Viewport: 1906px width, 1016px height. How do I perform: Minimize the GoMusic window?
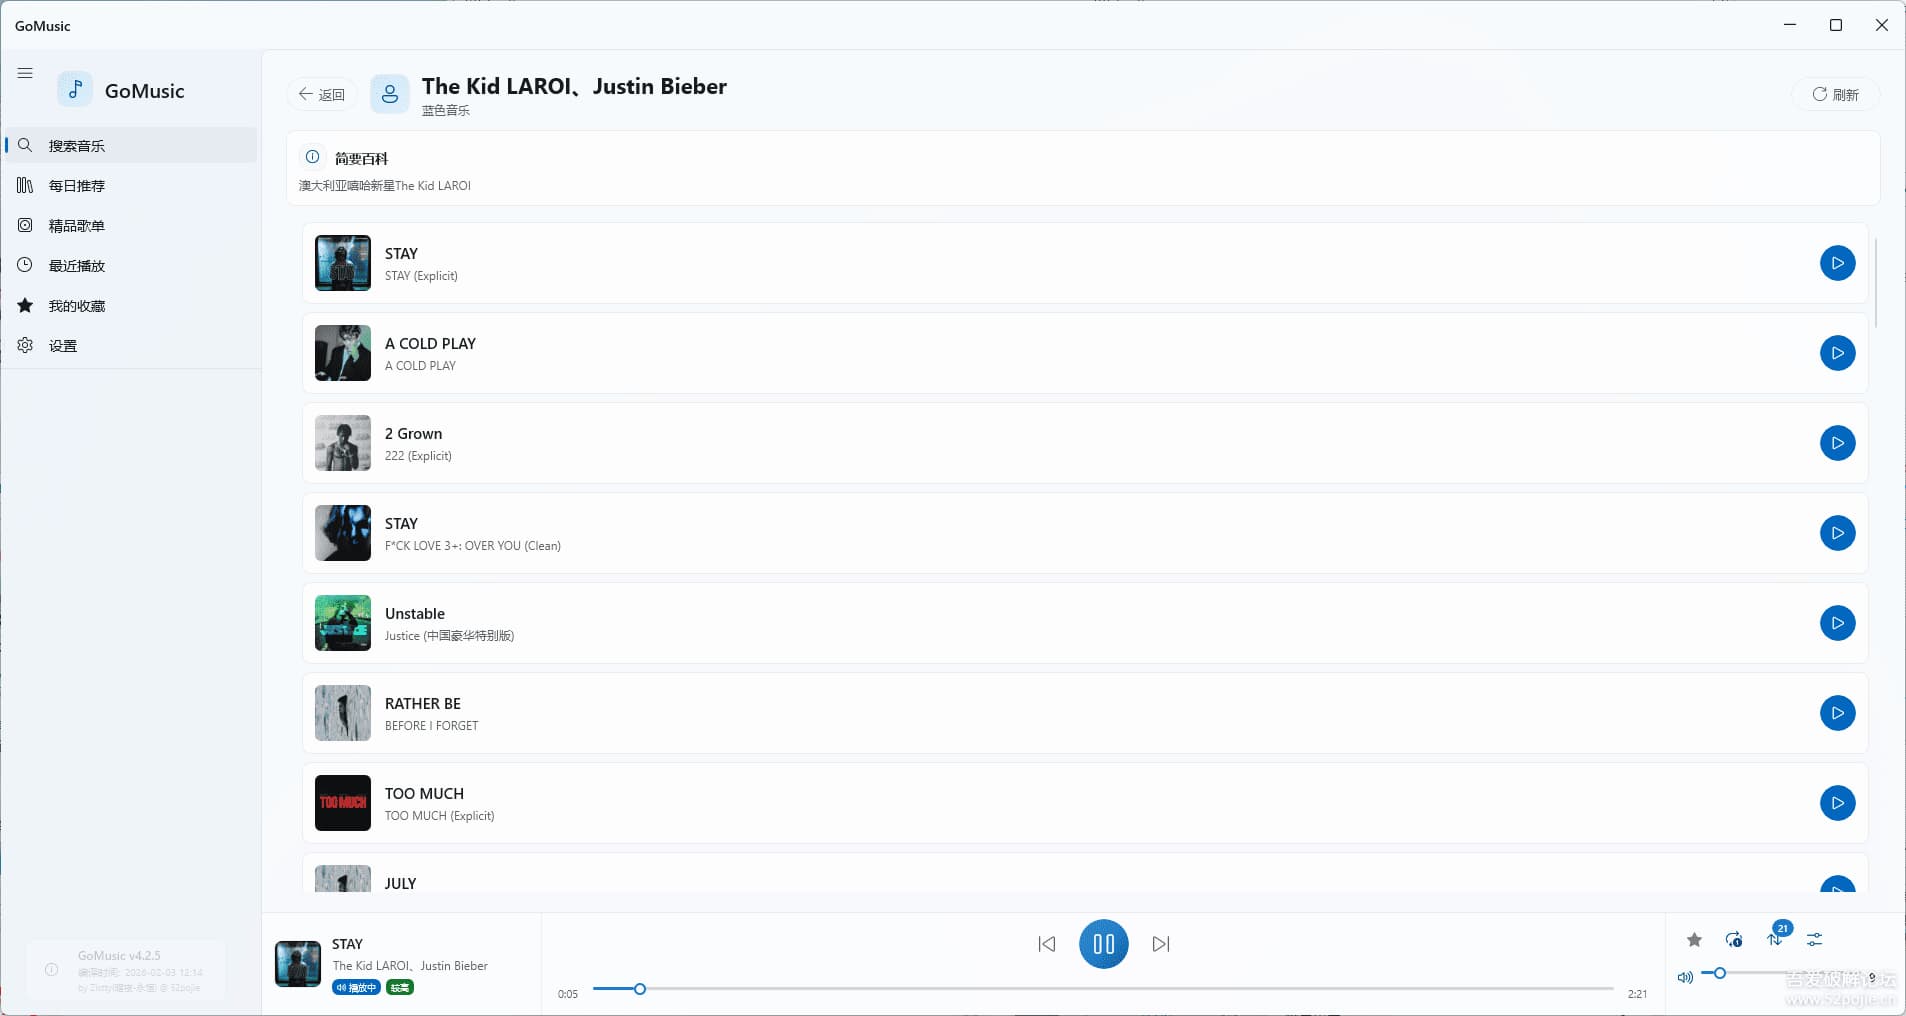coord(1790,25)
